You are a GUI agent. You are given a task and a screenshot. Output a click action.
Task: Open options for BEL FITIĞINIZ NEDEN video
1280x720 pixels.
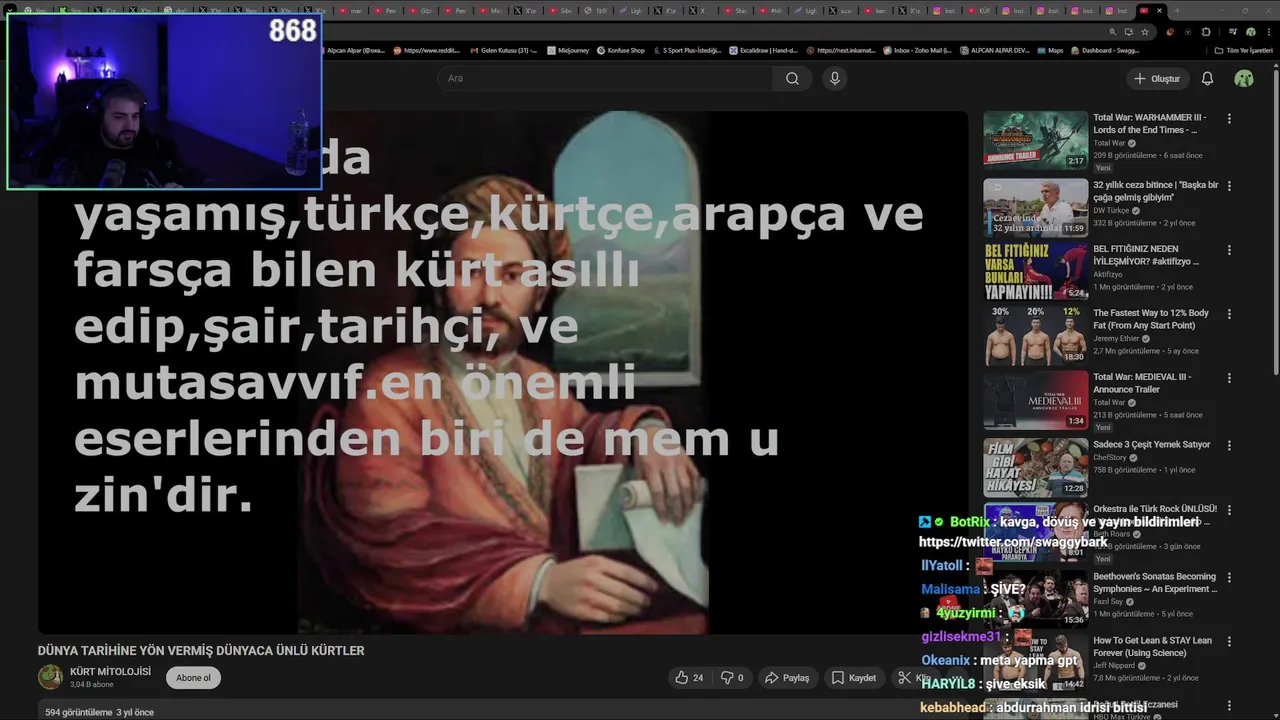click(x=1229, y=250)
